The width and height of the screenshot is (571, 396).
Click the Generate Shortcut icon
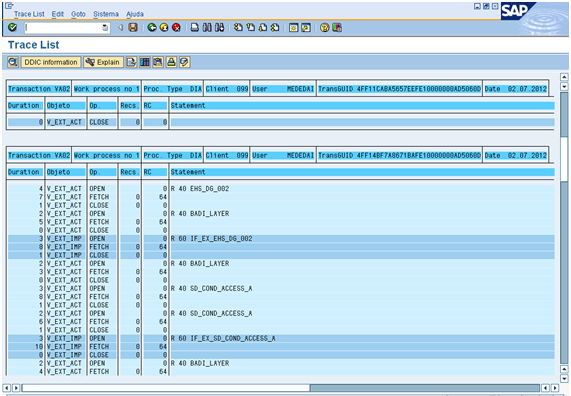click(306, 28)
